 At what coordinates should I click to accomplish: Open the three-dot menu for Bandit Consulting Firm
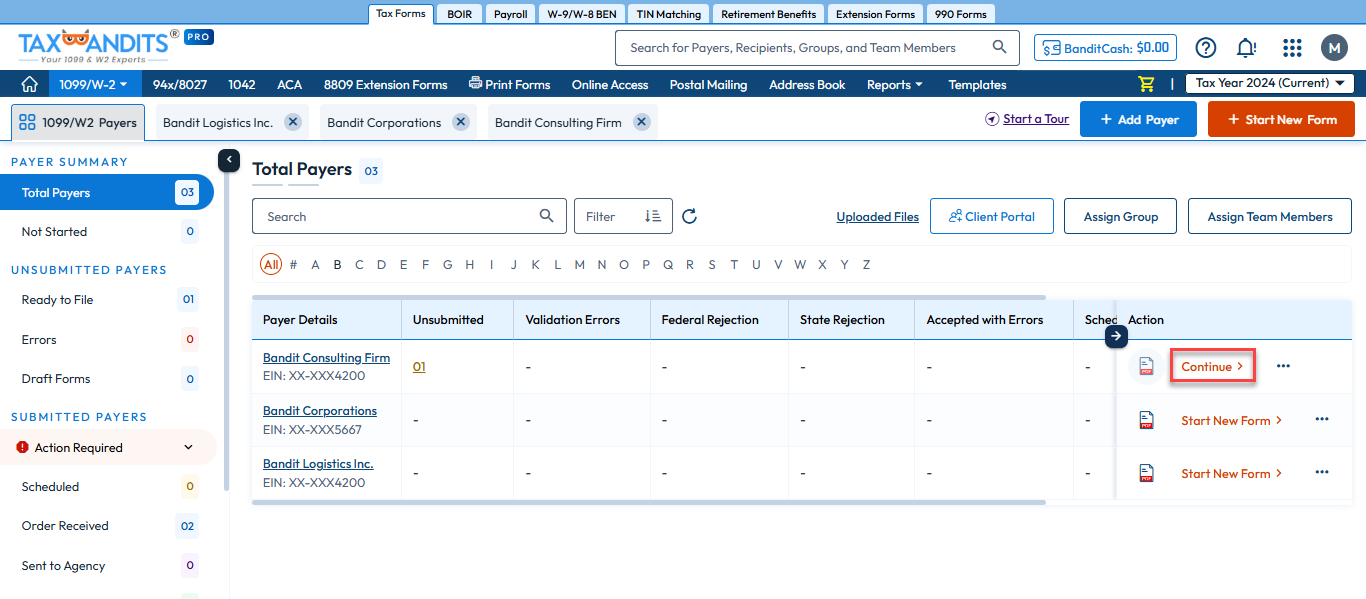1283,366
